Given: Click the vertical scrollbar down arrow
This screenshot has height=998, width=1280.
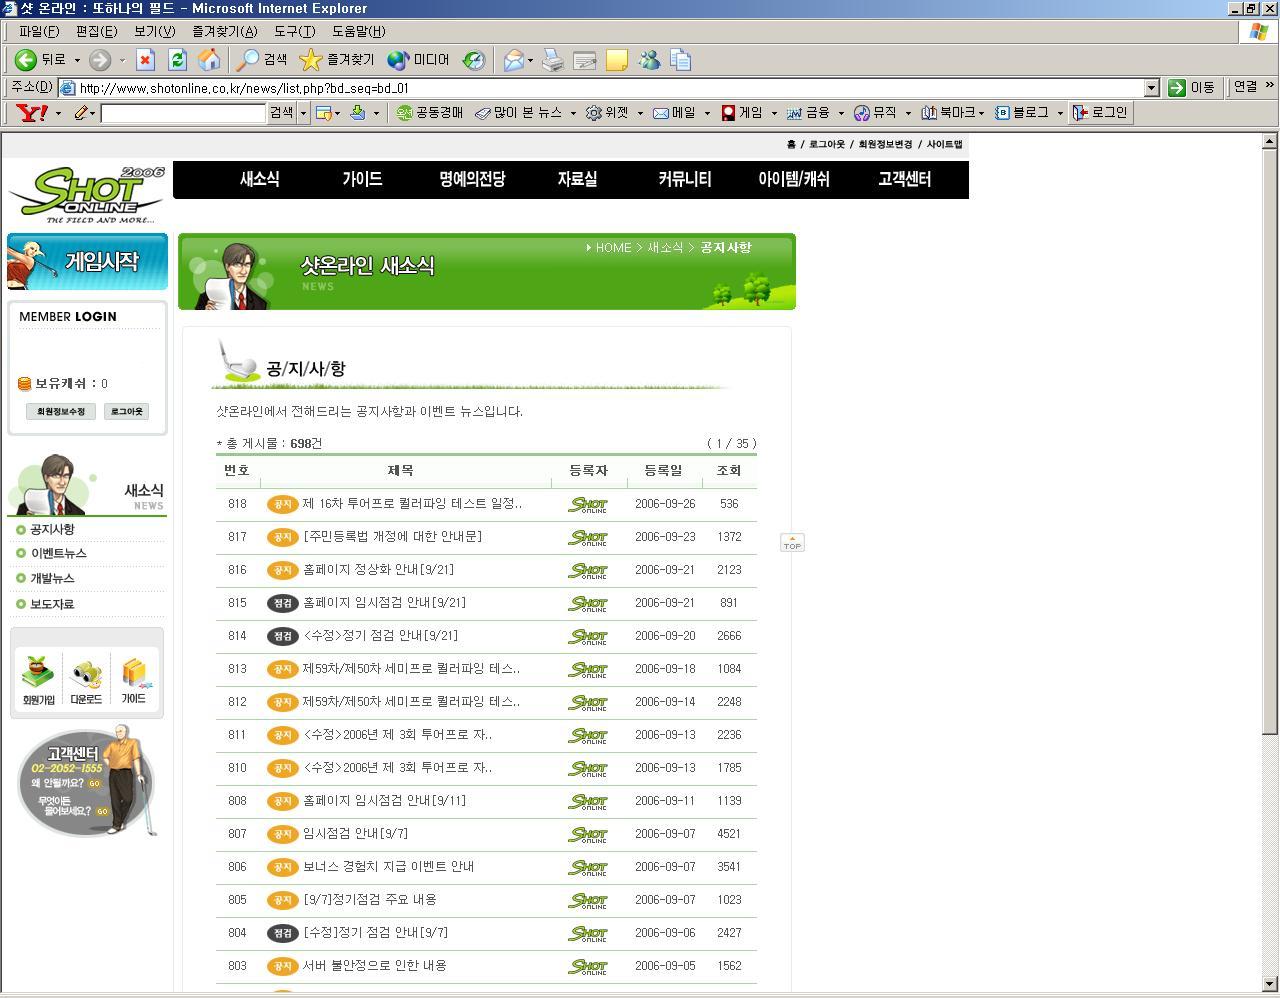Looking at the screenshot, I should pos(1270,983).
